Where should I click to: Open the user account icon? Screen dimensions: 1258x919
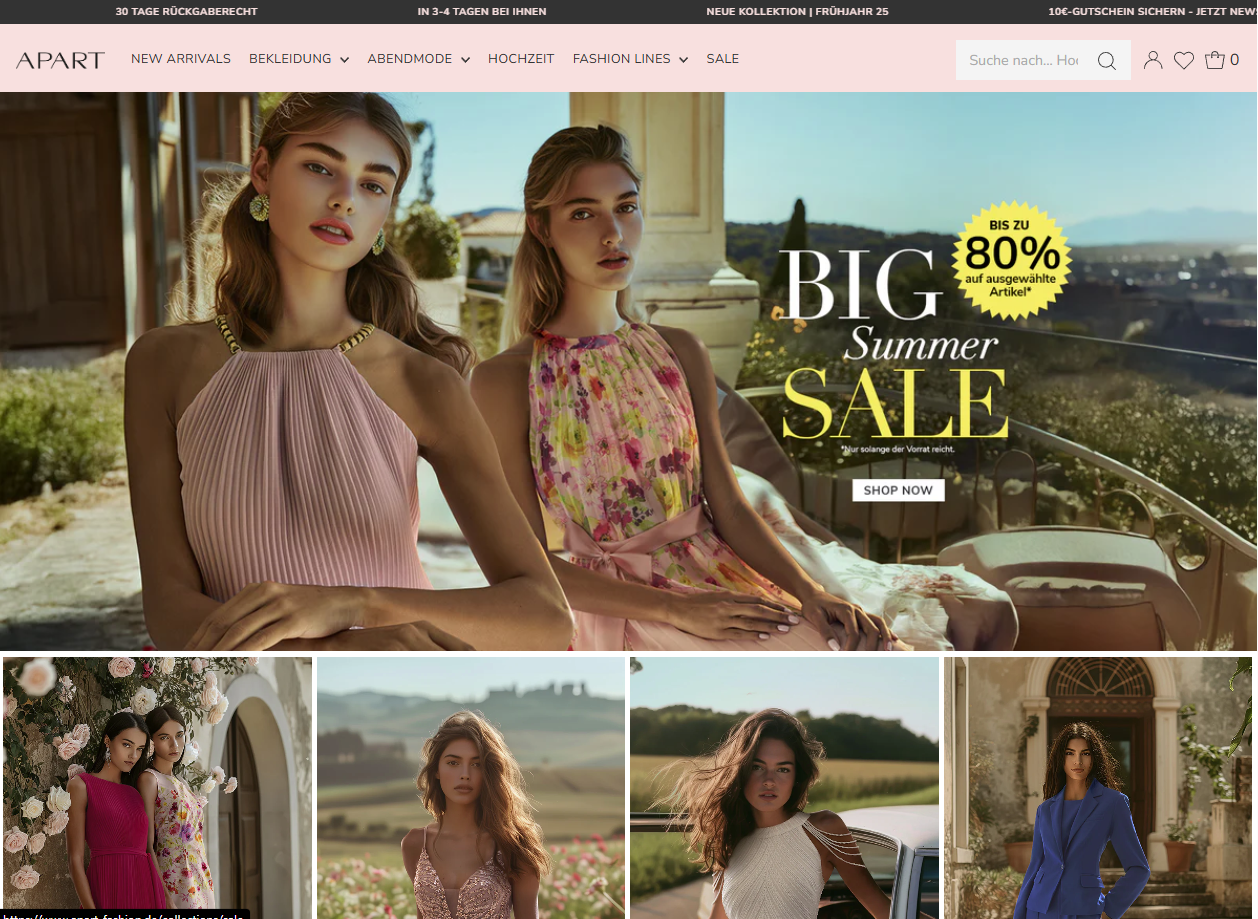coord(1152,60)
